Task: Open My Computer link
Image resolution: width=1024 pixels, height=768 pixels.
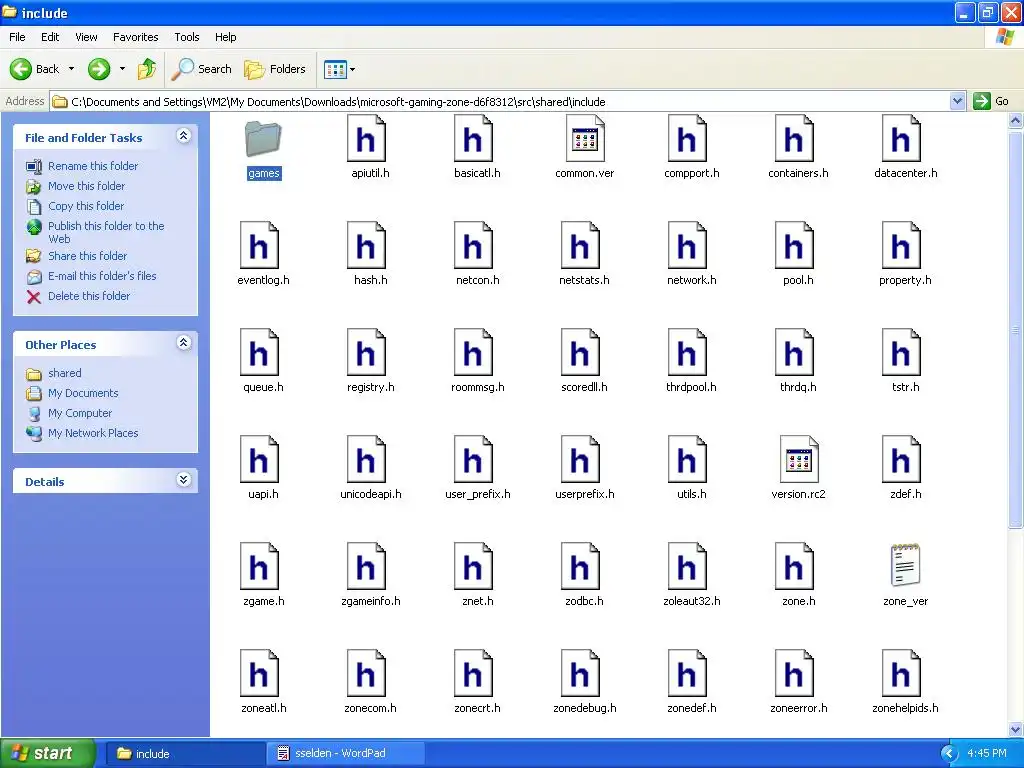Action: tap(80, 413)
